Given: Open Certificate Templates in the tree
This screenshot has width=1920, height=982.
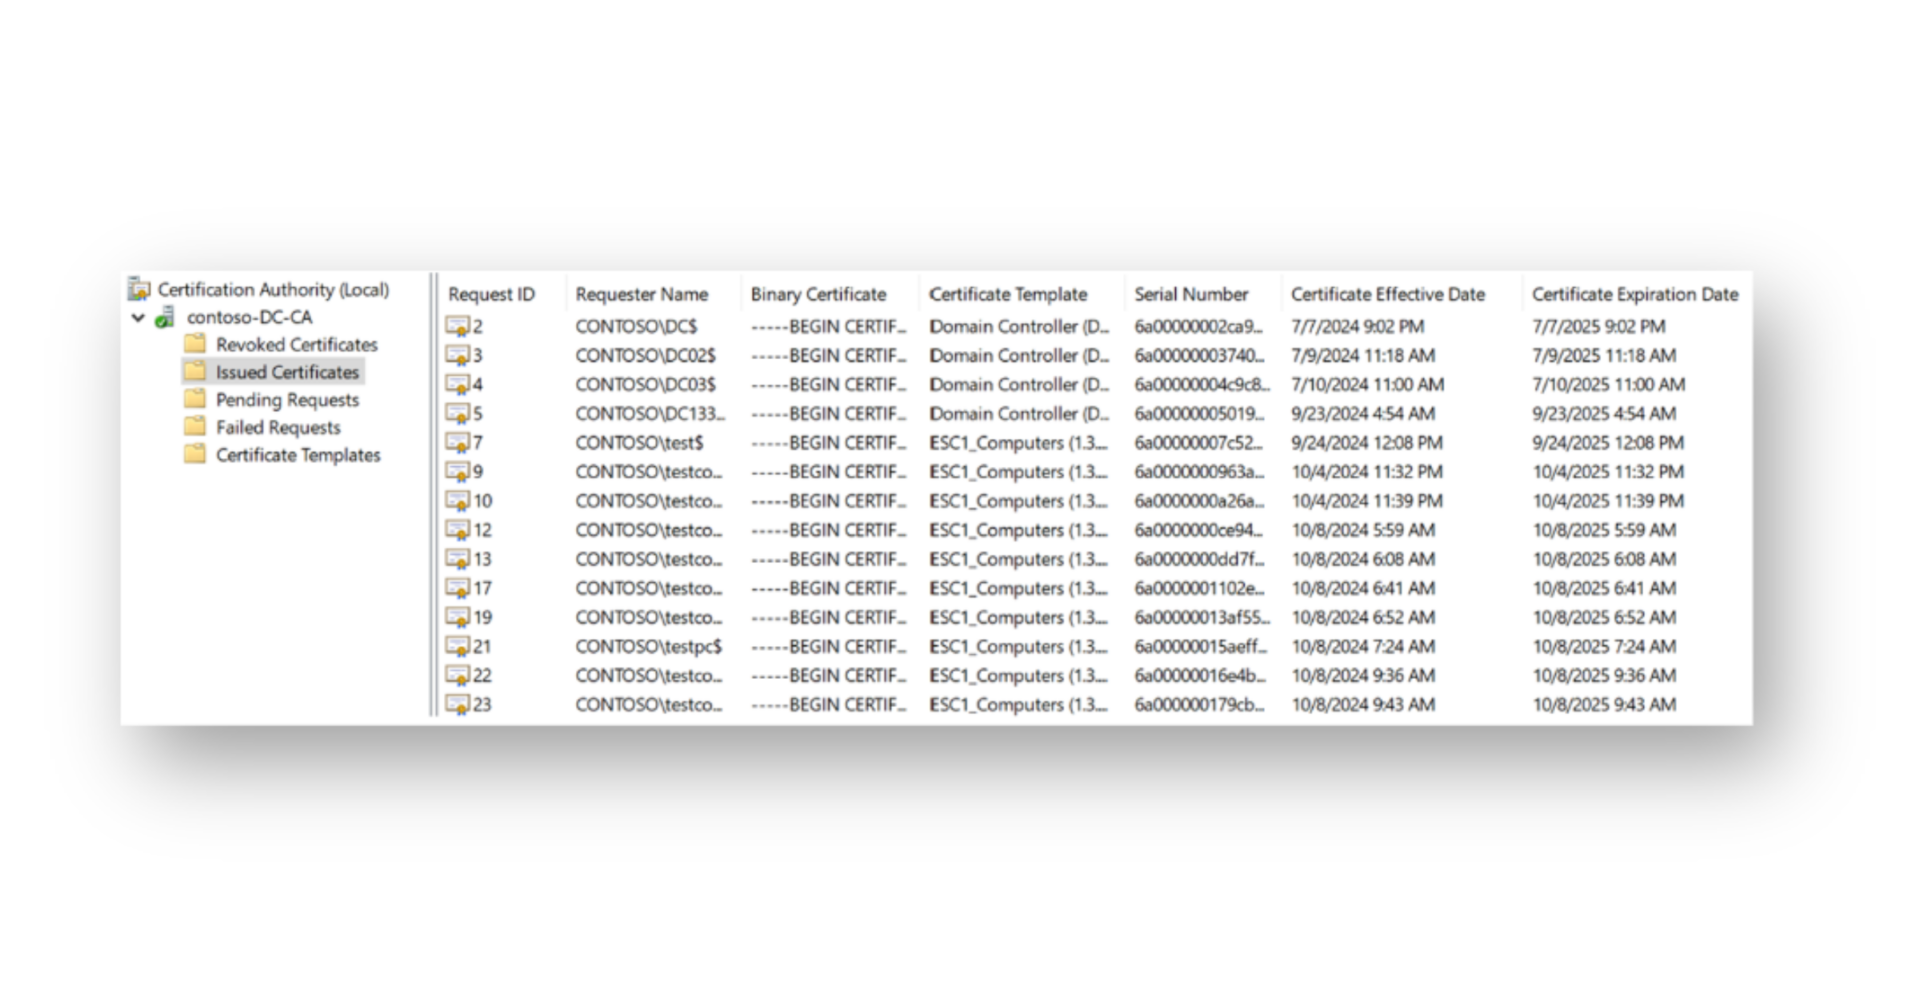Looking at the screenshot, I should [x=297, y=455].
